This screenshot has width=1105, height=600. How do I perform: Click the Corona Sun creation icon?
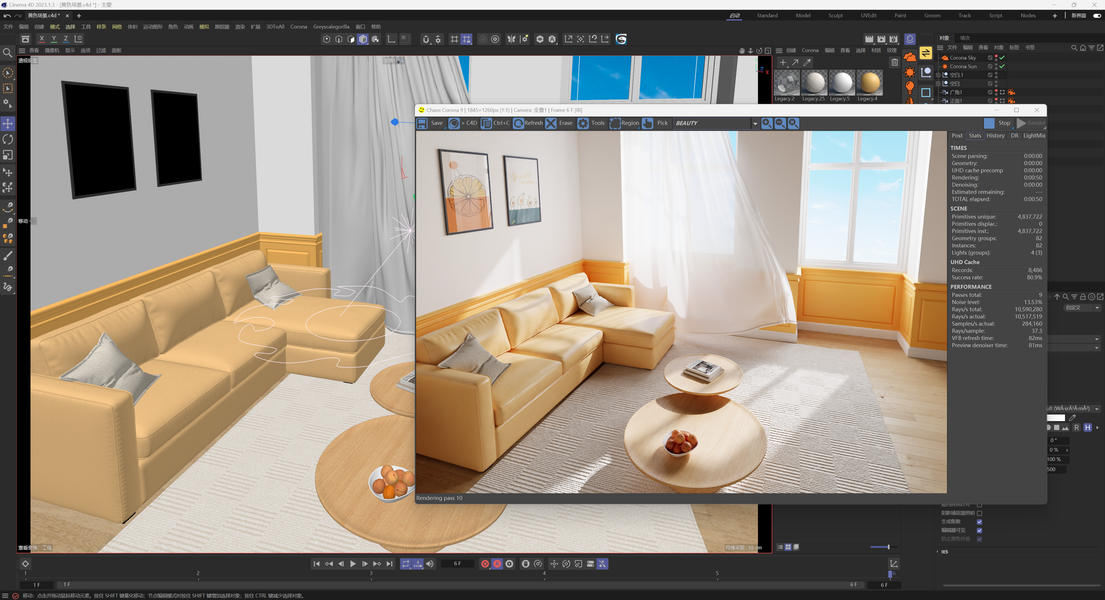coord(910,72)
